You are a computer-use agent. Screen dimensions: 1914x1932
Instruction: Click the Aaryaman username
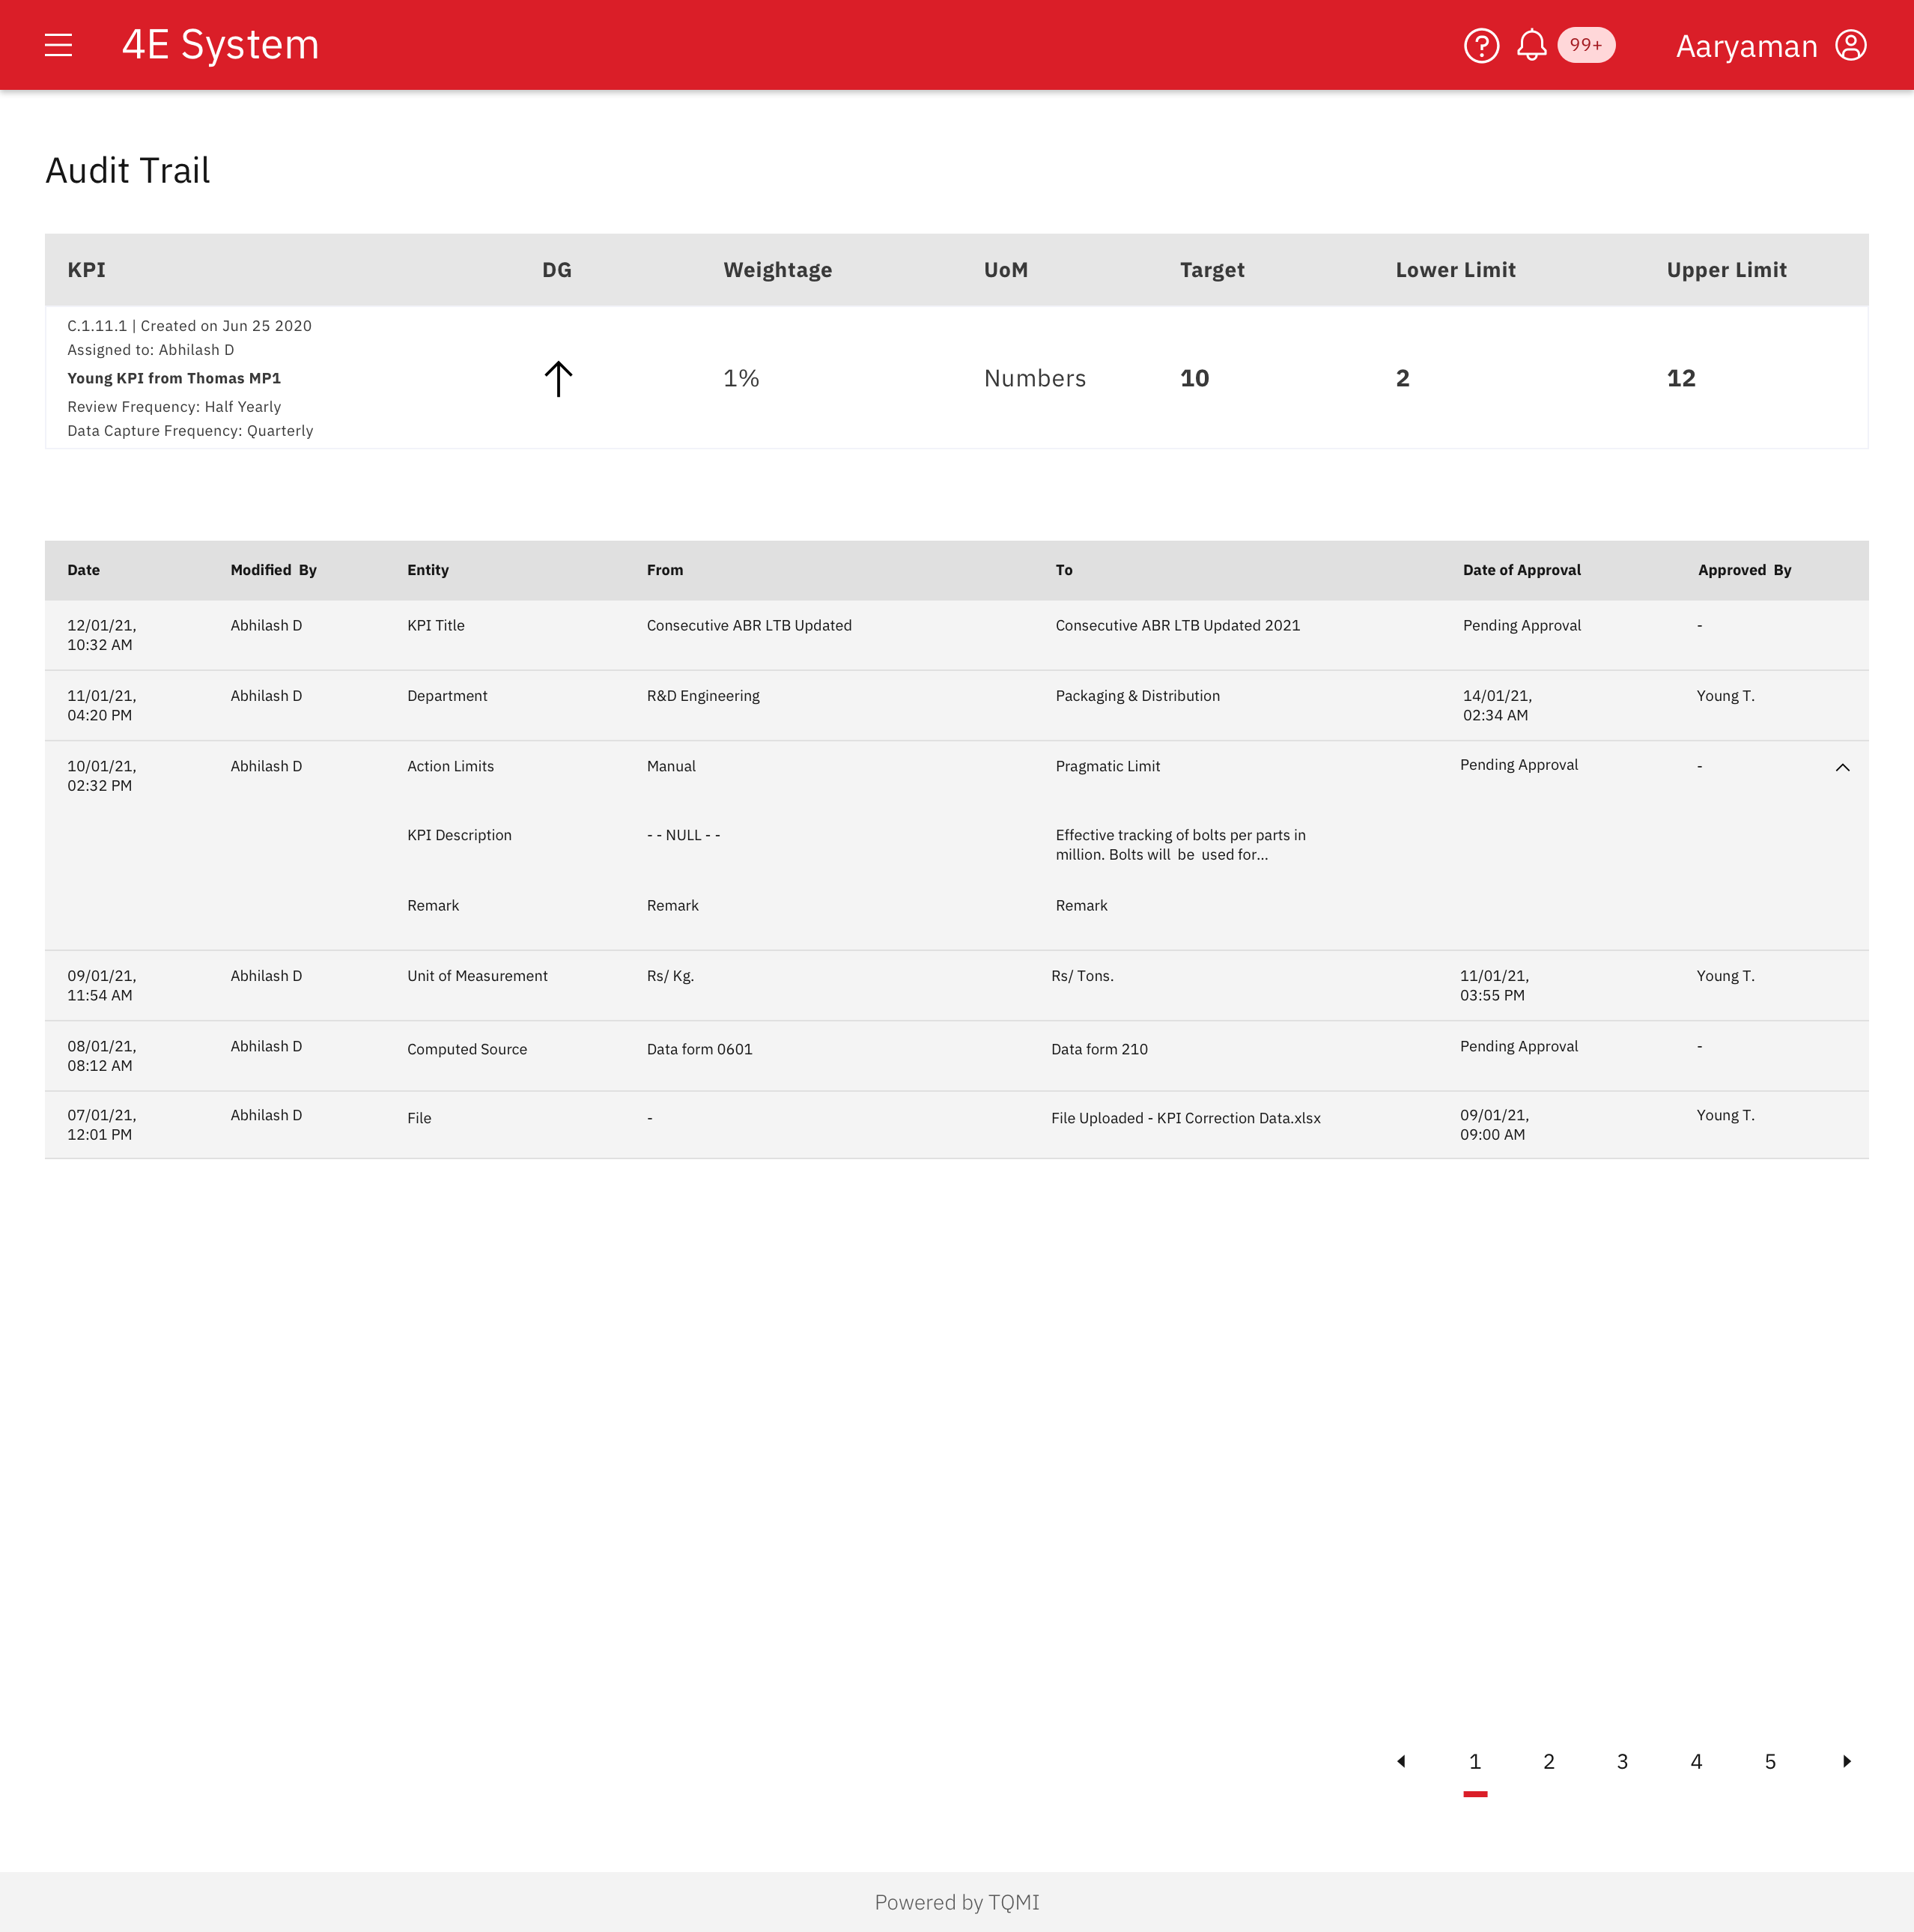point(1746,46)
